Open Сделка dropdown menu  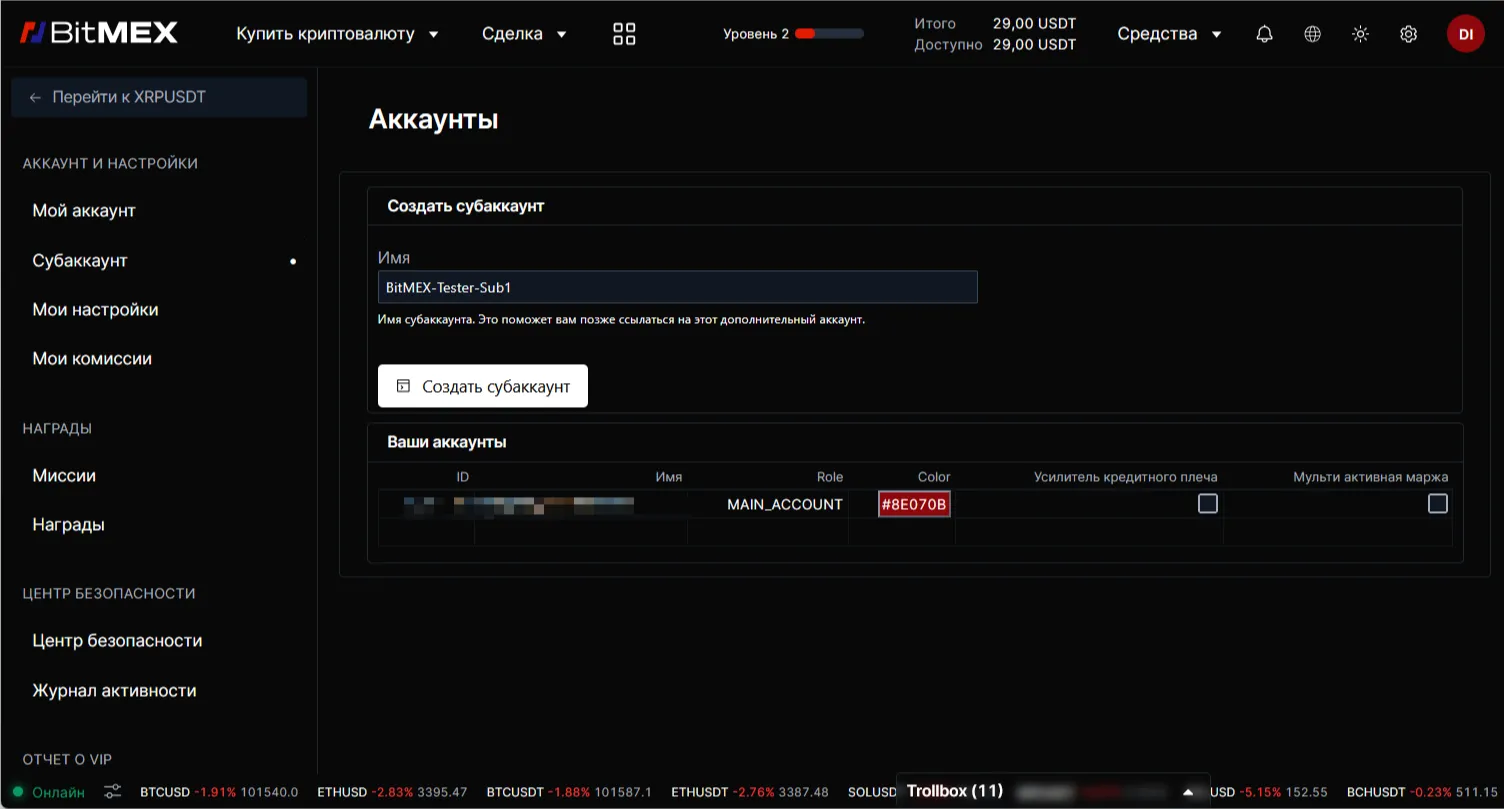coord(524,34)
